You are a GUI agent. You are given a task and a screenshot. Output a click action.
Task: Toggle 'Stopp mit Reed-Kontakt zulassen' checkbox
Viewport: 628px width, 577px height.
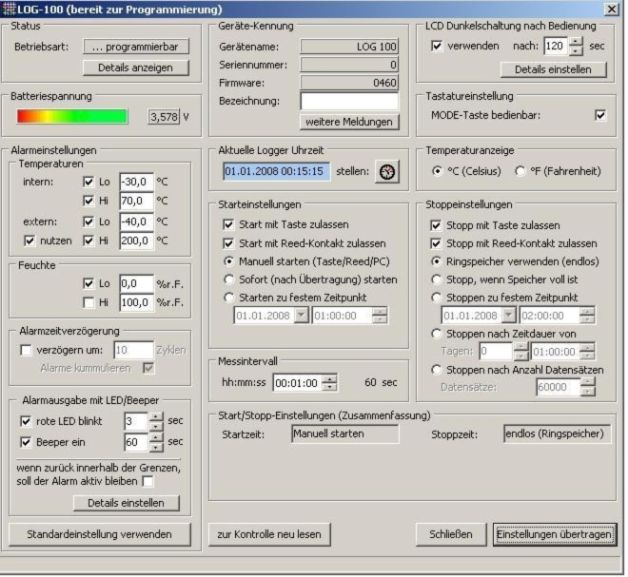pyautogui.click(x=436, y=243)
